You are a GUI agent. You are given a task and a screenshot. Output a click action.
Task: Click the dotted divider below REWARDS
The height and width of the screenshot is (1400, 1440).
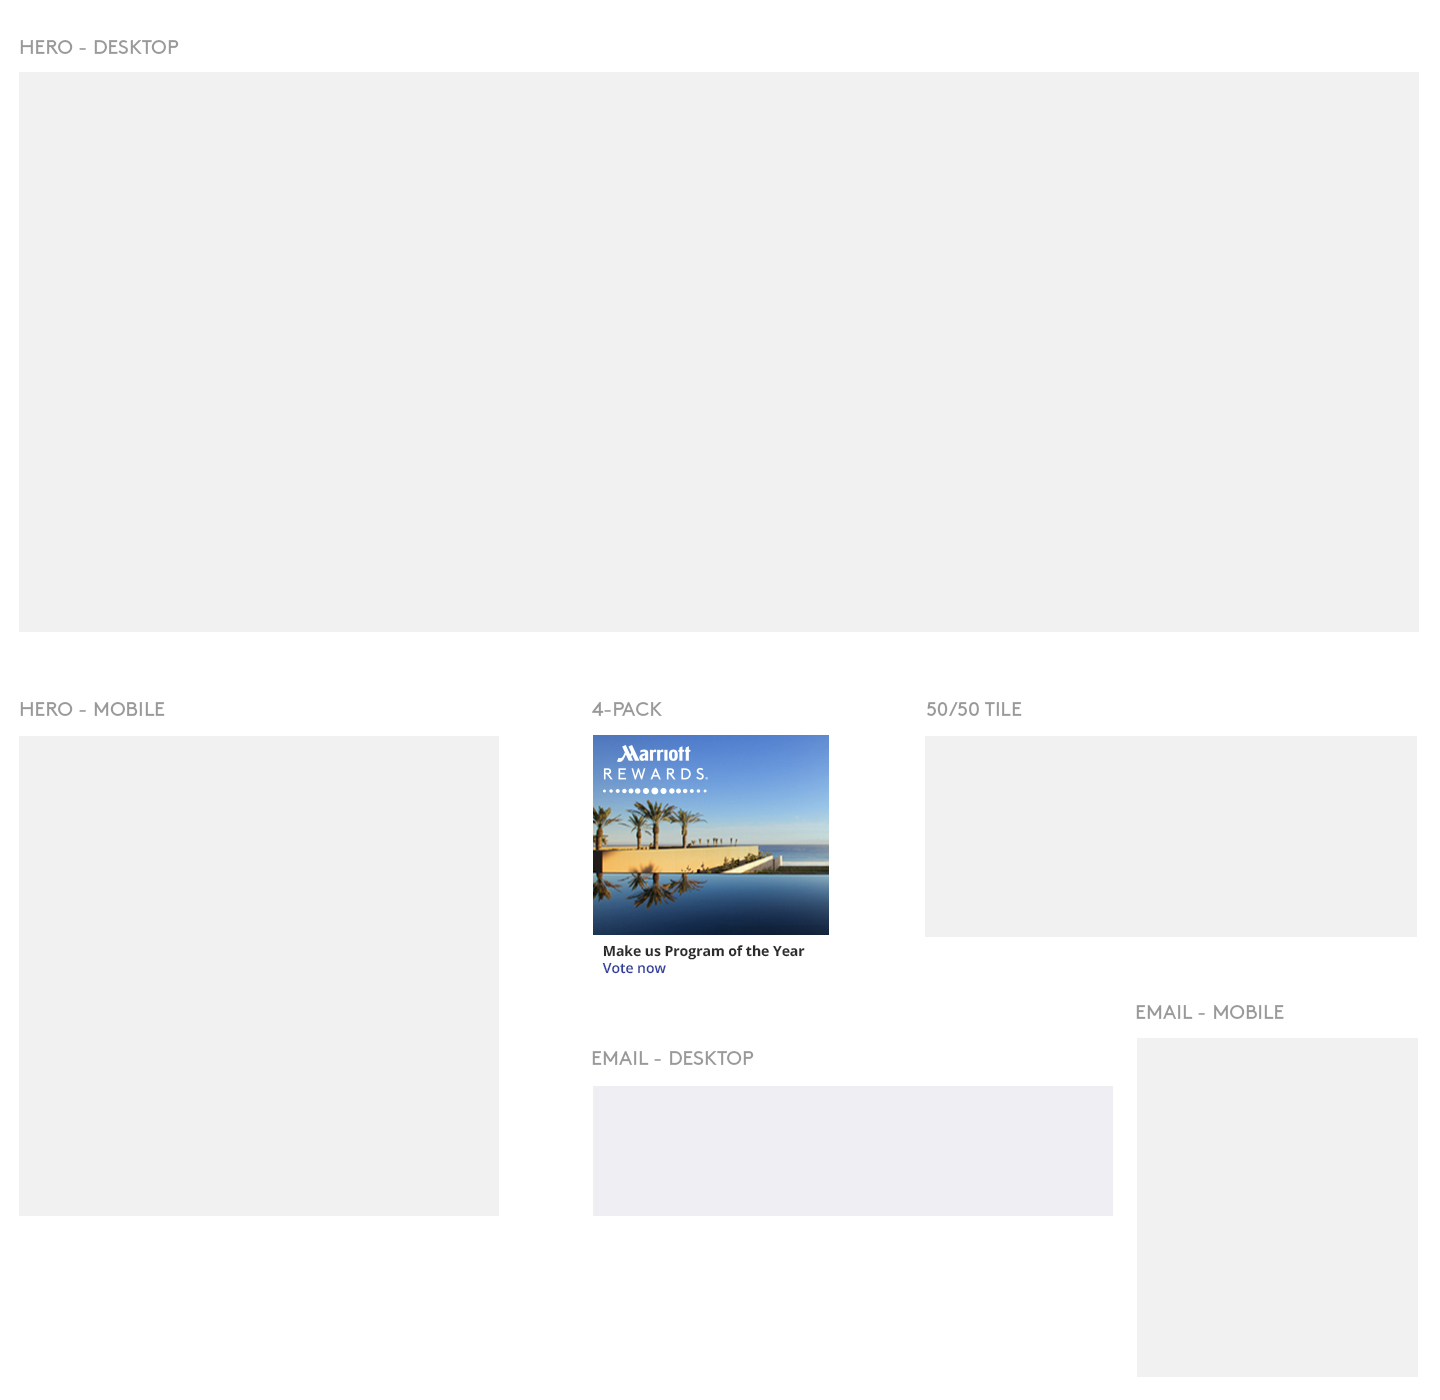(x=655, y=791)
